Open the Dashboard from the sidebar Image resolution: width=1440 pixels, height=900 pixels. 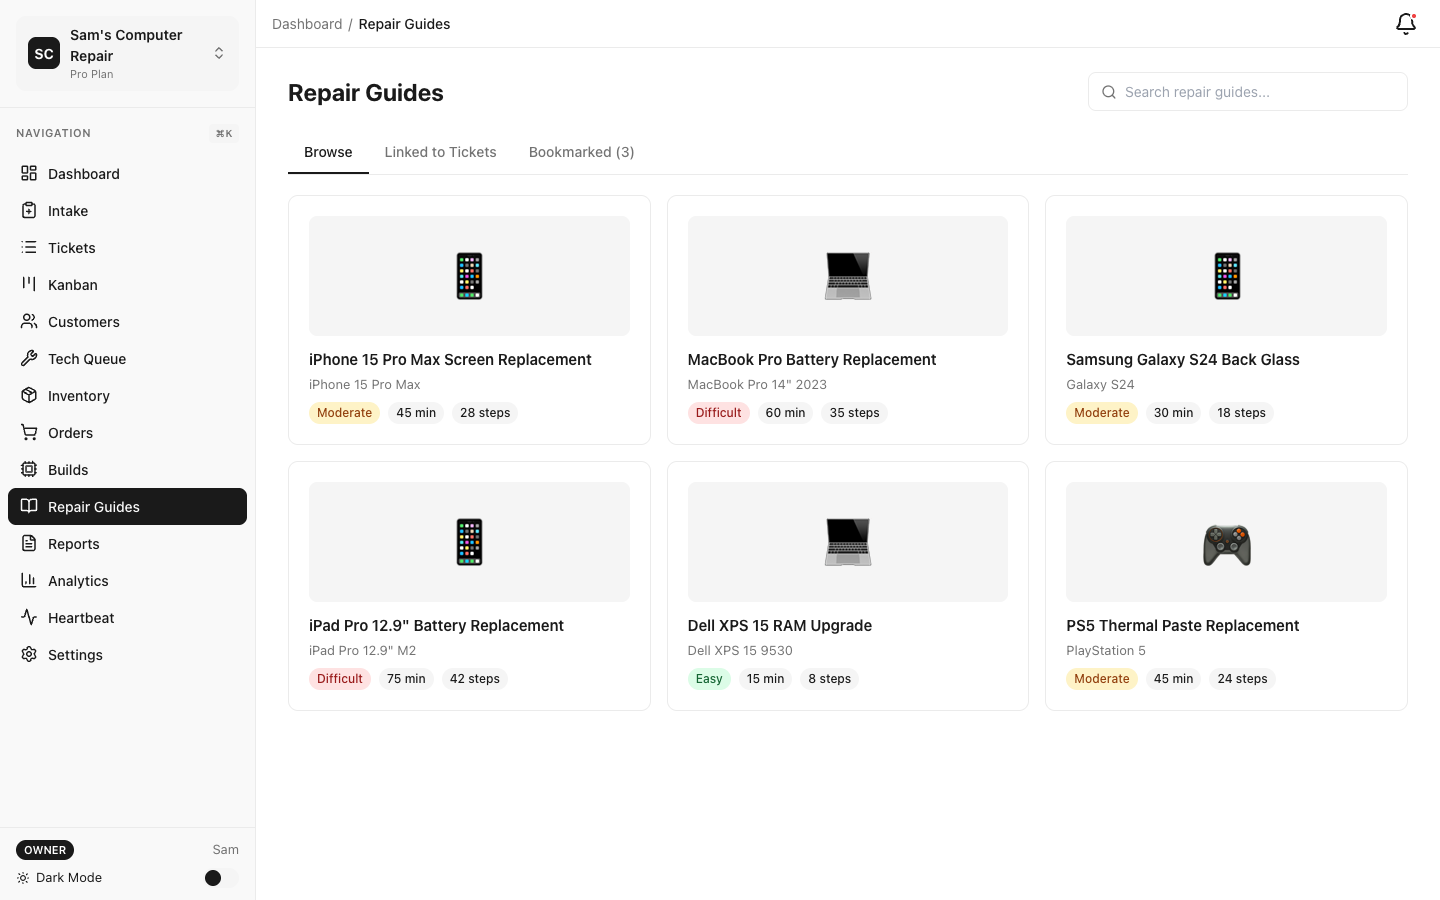pyautogui.click(x=83, y=173)
